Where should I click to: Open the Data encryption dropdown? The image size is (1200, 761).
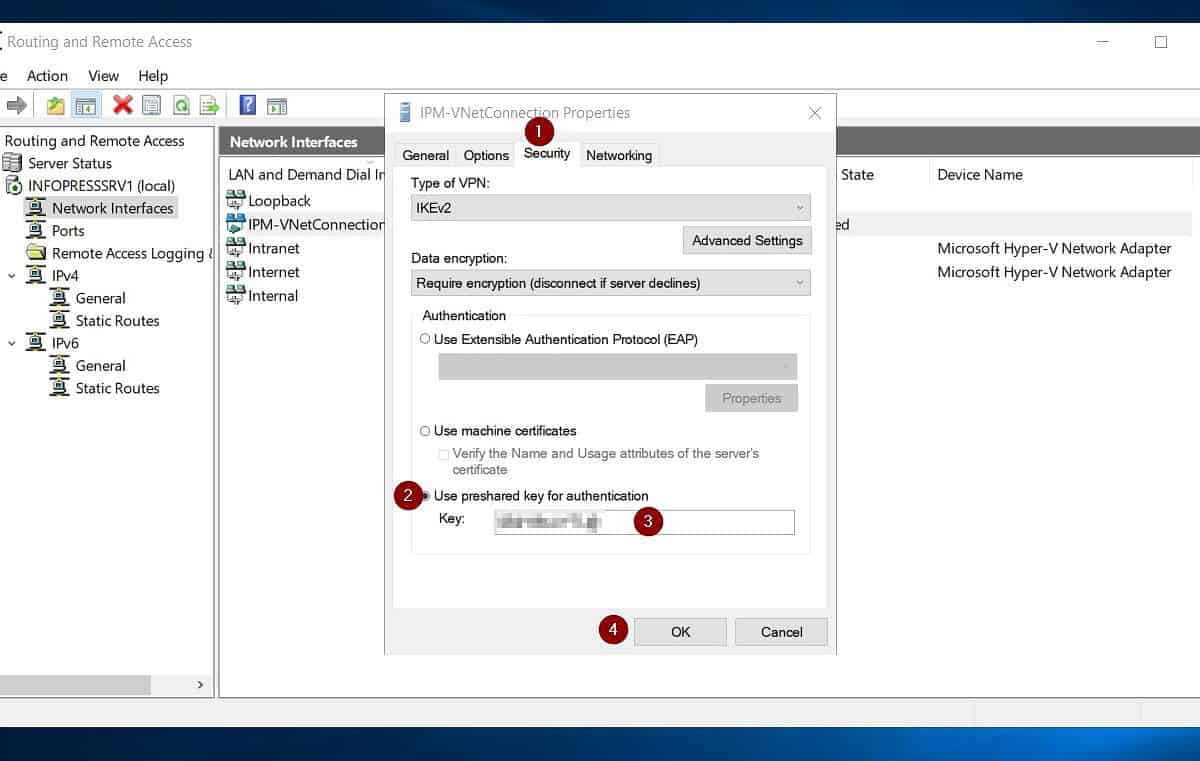click(x=610, y=283)
